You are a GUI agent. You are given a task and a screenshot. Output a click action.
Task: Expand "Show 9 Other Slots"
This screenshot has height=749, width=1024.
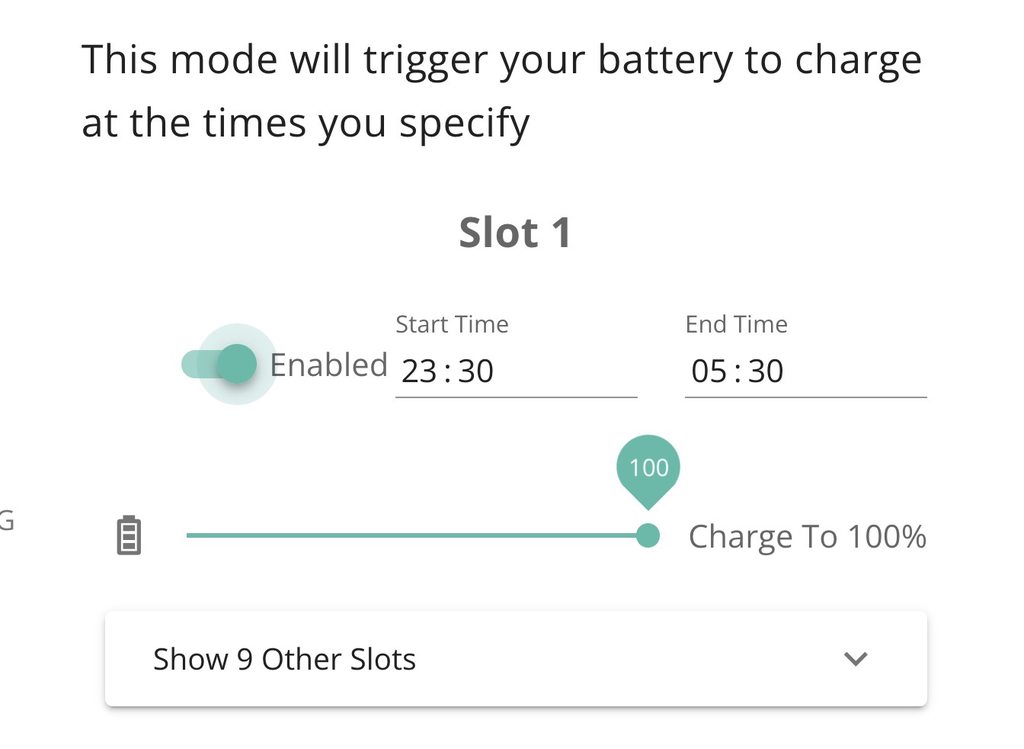(x=284, y=659)
